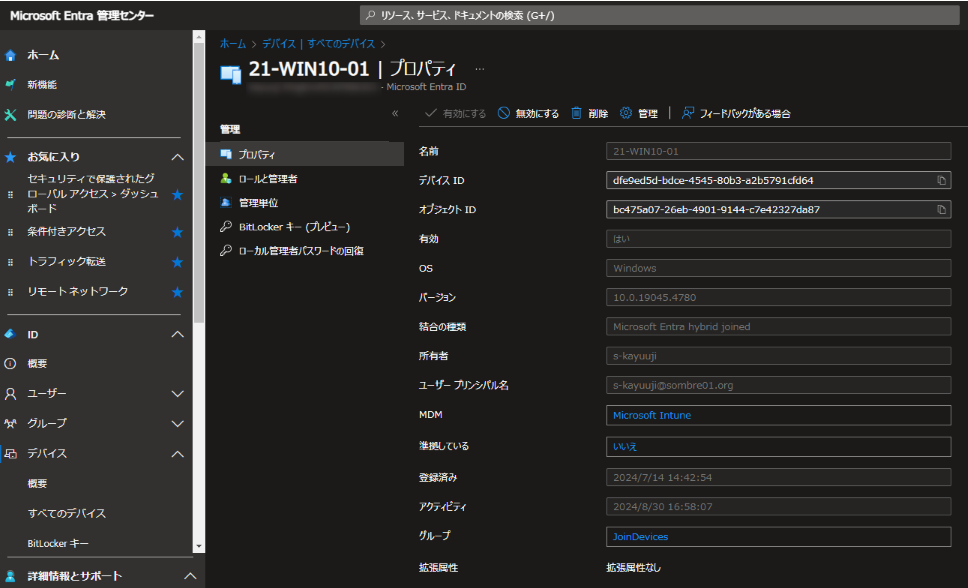This screenshot has height=588, width=968.
Task: Click the 管理 gear icon in toolbar
Action: [x=627, y=113]
